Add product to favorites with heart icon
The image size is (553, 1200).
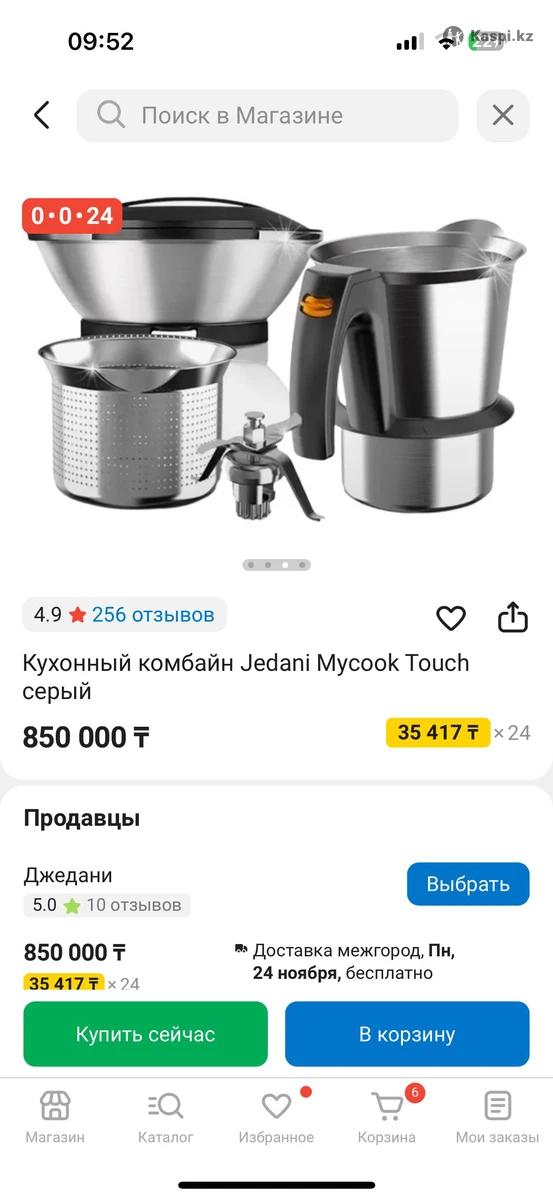coord(451,618)
